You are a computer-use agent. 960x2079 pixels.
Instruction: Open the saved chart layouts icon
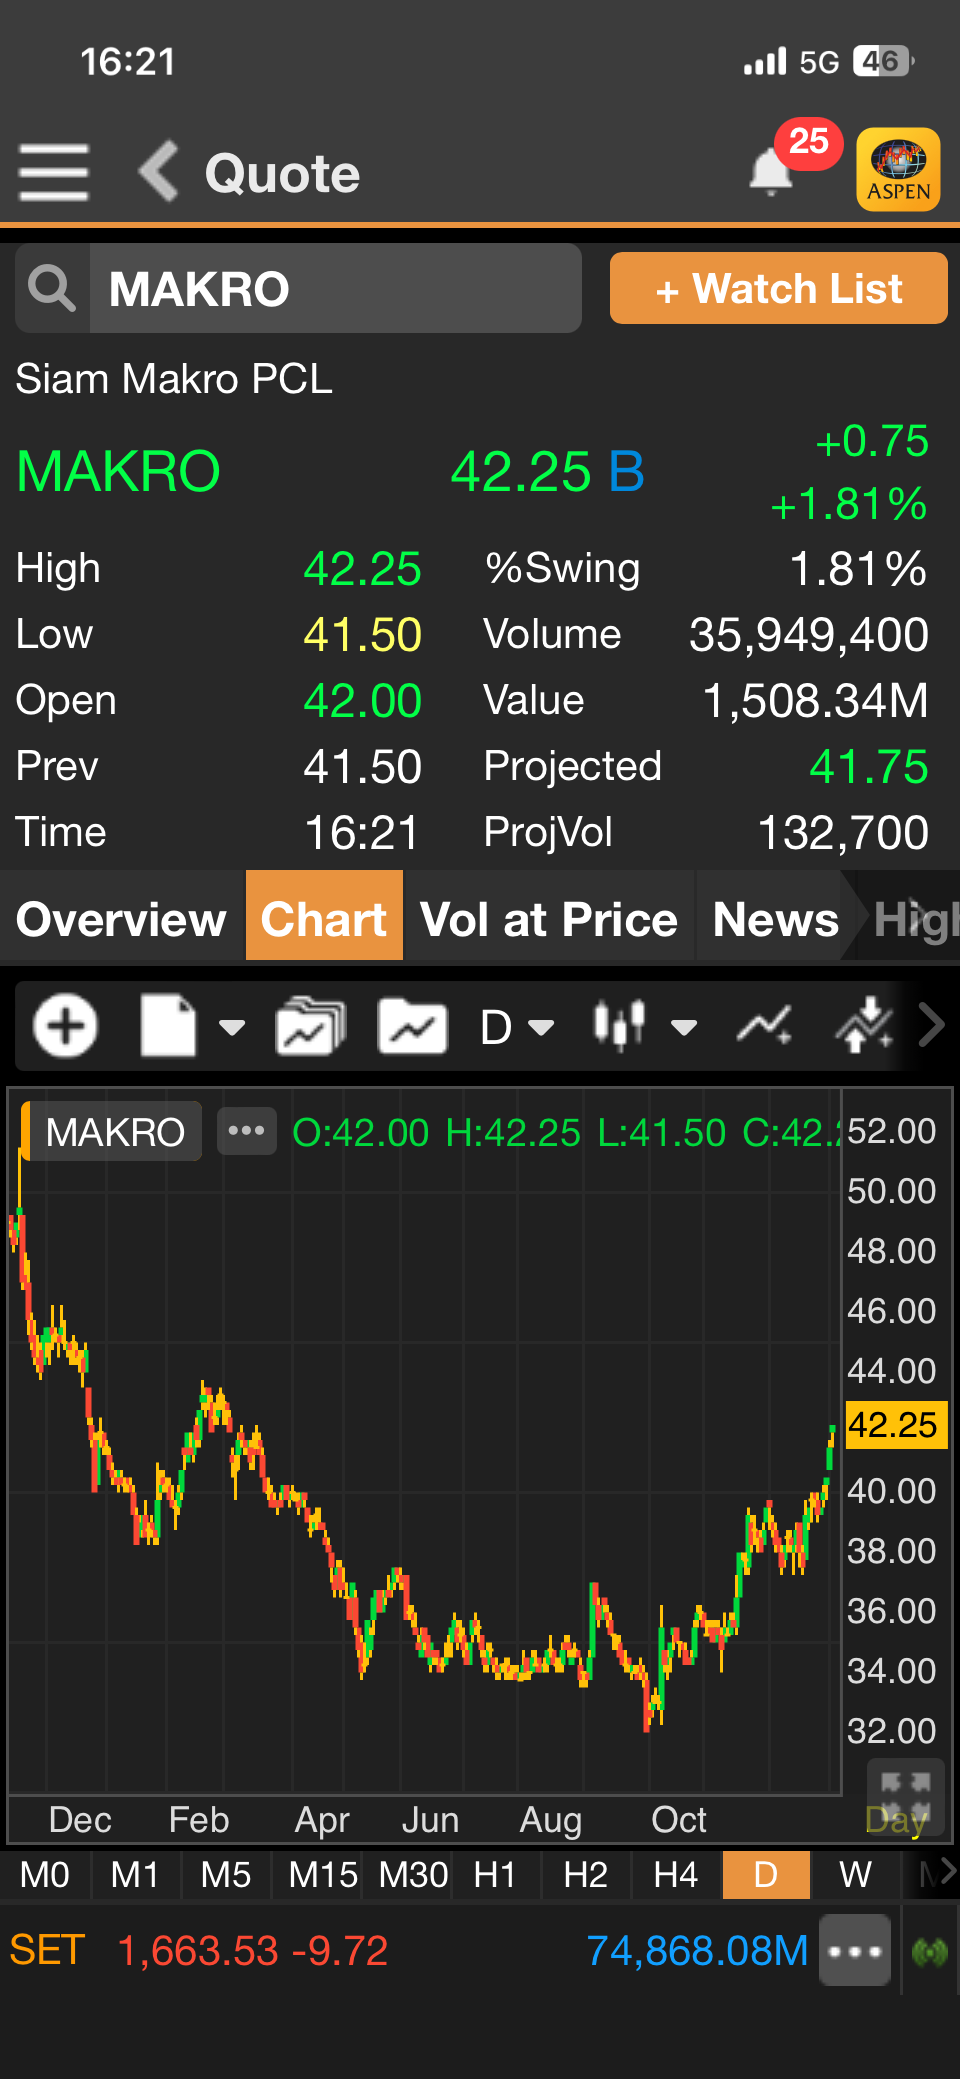310,1025
